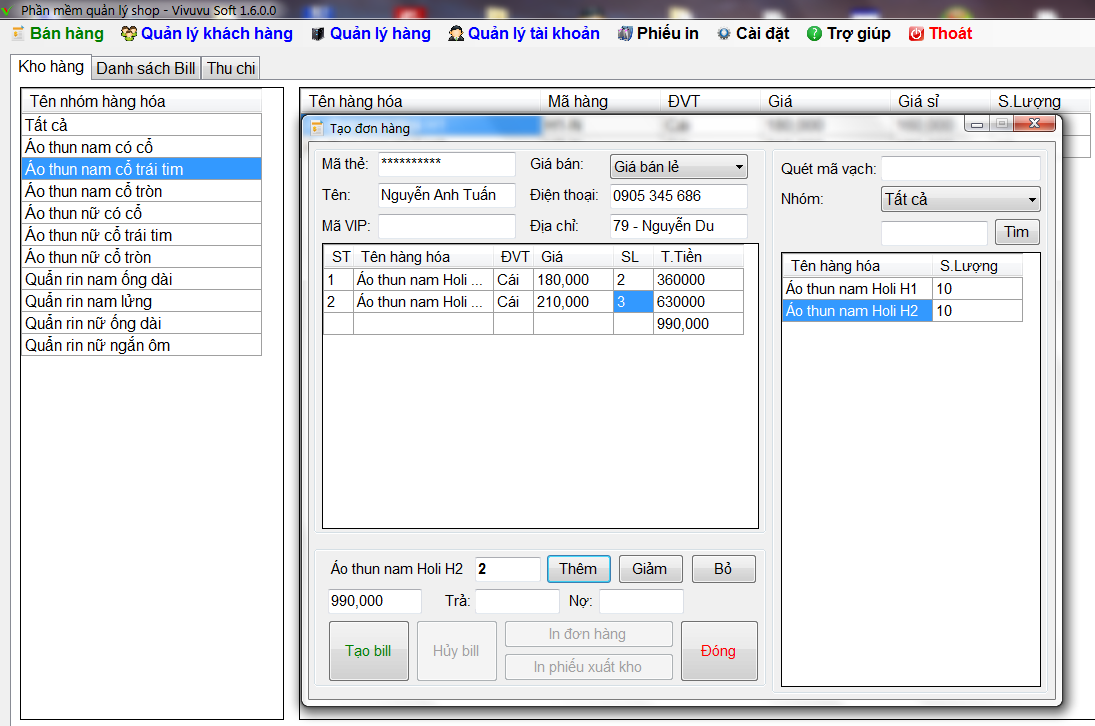Image resolution: width=1095 pixels, height=726 pixels.
Task: Open the Bán hàng menu
Action: [x=66, y=34]
